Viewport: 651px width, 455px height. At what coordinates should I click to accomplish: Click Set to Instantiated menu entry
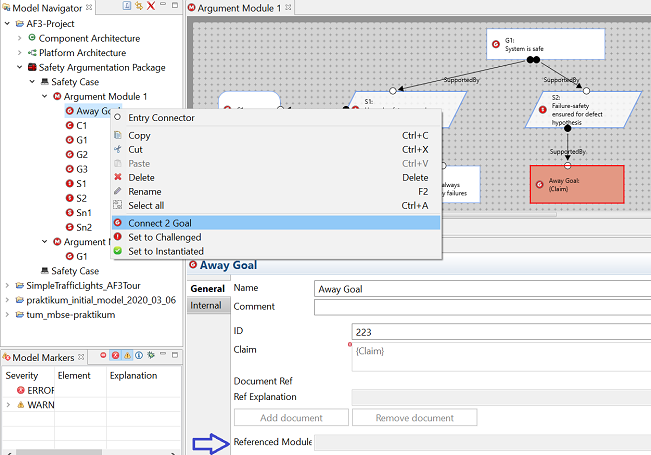click(x=276, y=251)
